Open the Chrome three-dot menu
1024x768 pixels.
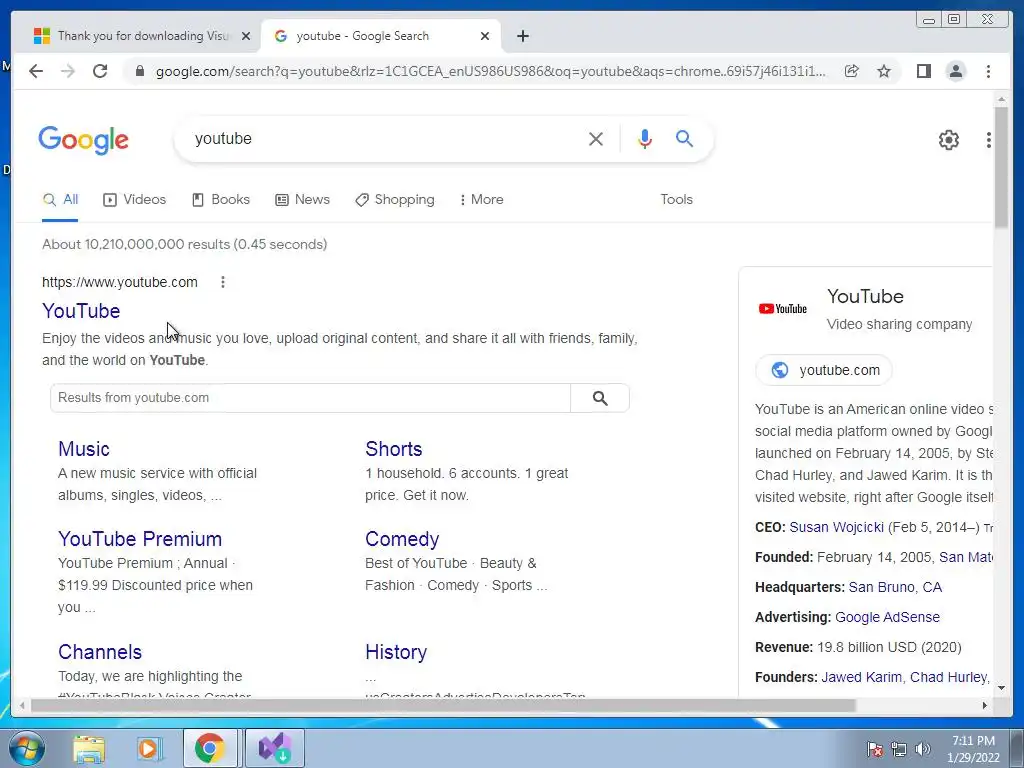coord(989,71)
